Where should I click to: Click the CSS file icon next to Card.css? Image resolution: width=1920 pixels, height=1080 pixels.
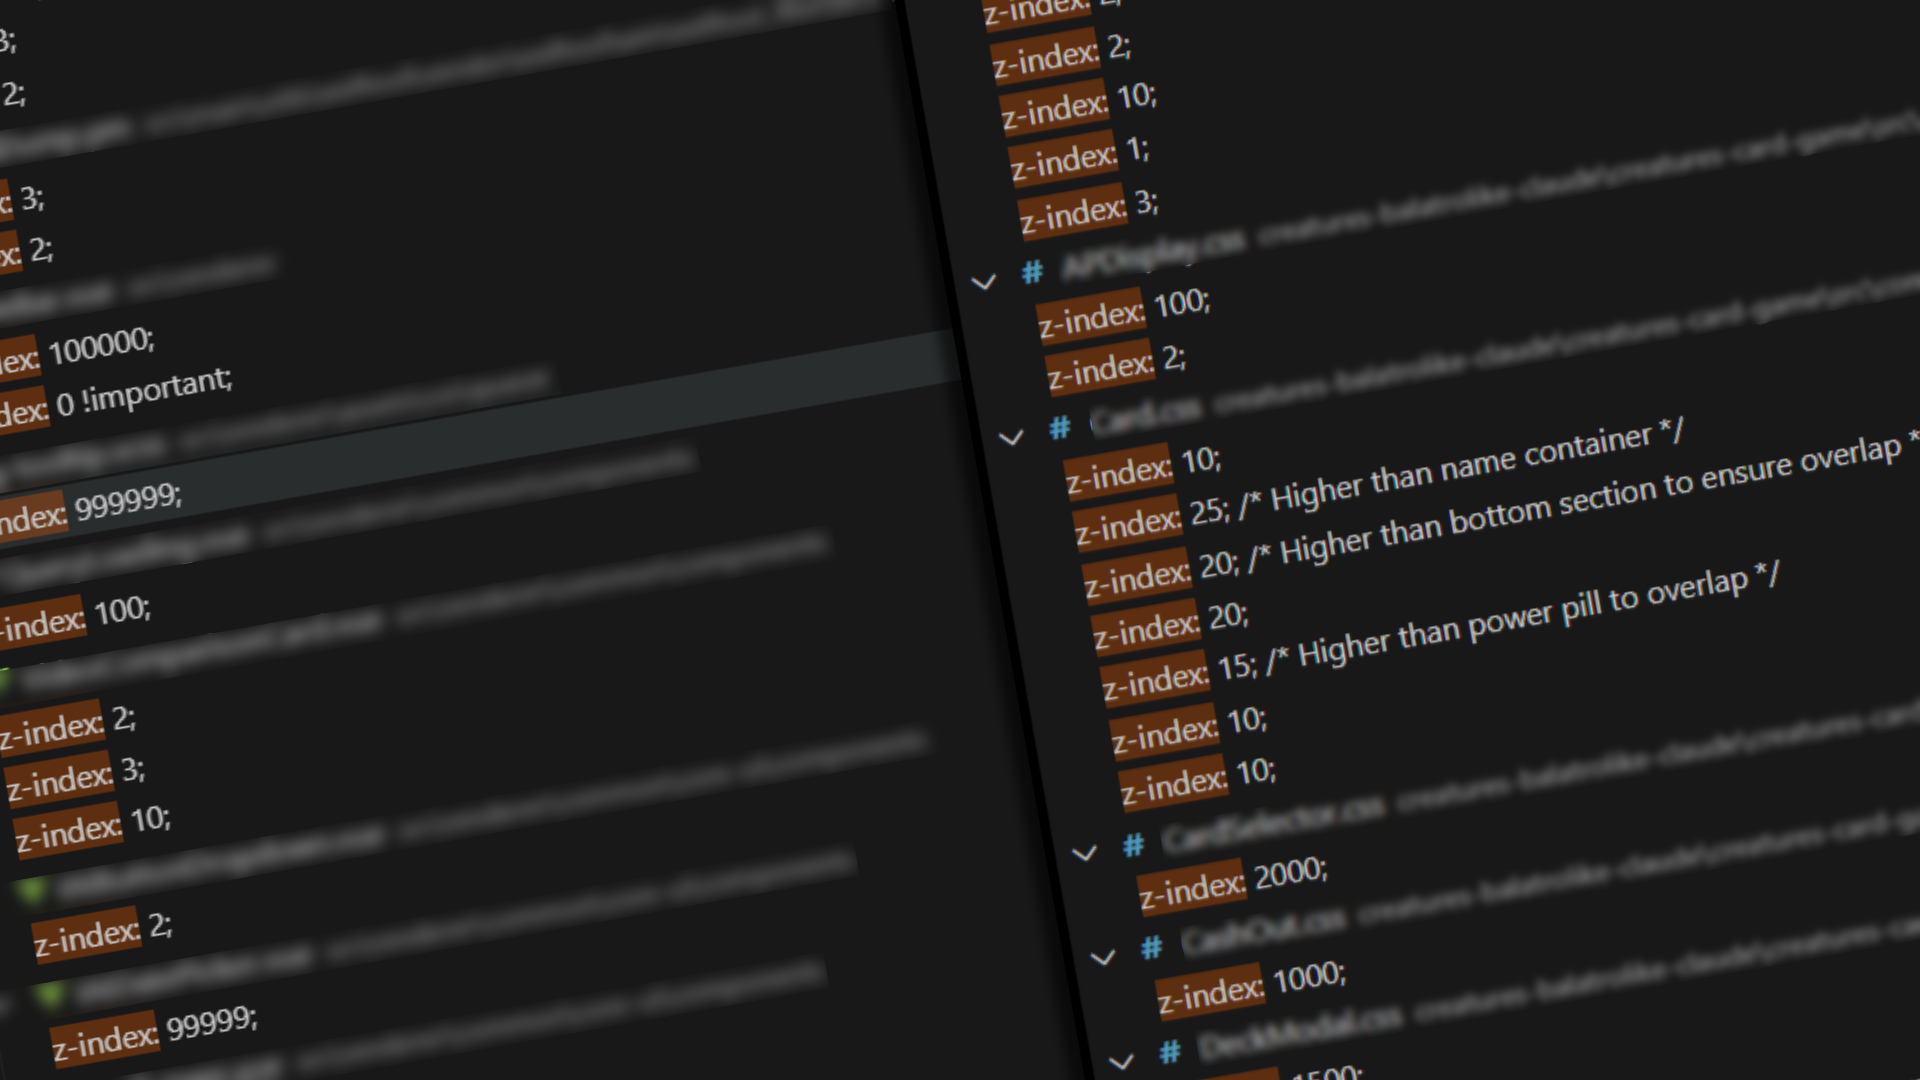(x=1058, y=429)
